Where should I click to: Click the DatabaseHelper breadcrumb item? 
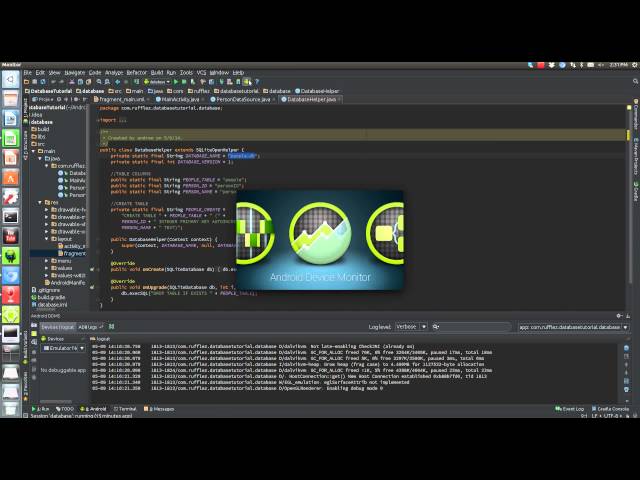(x=317, y=91)
